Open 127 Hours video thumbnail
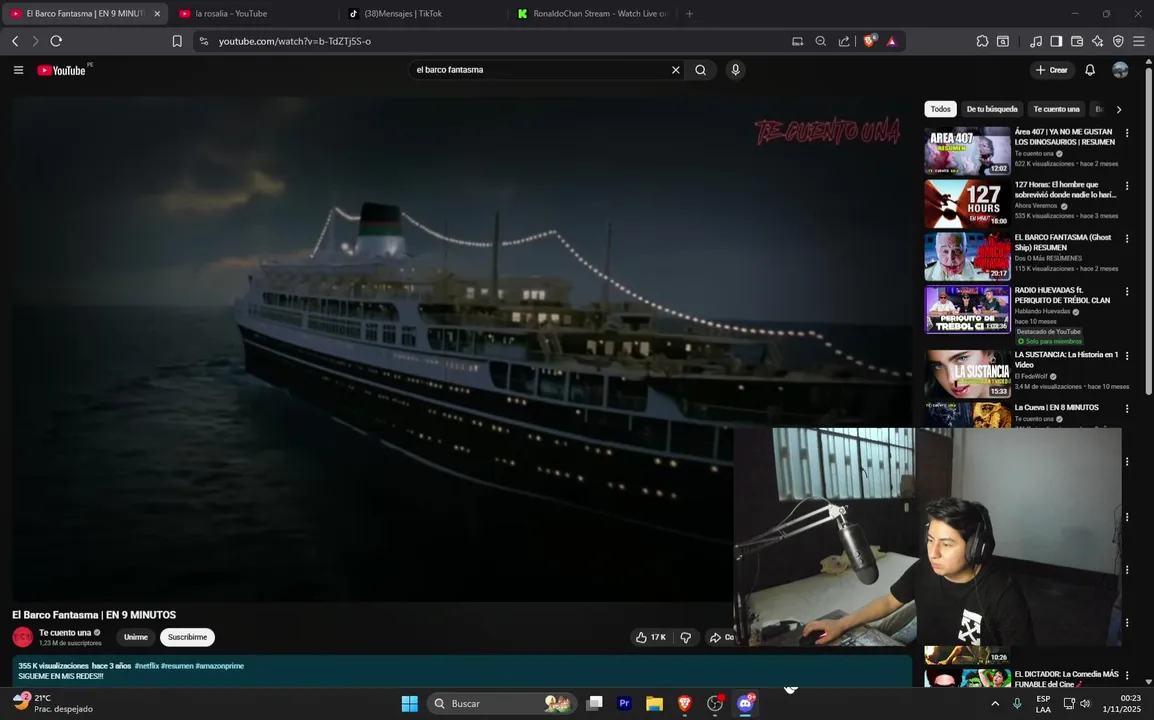 click(x=967, y=203)
